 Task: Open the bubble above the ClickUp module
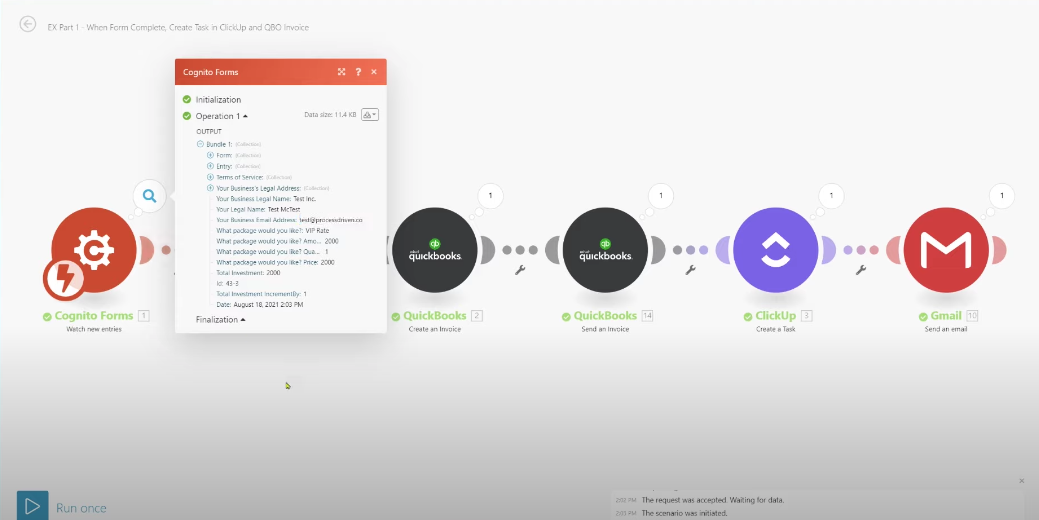point(832,195)
